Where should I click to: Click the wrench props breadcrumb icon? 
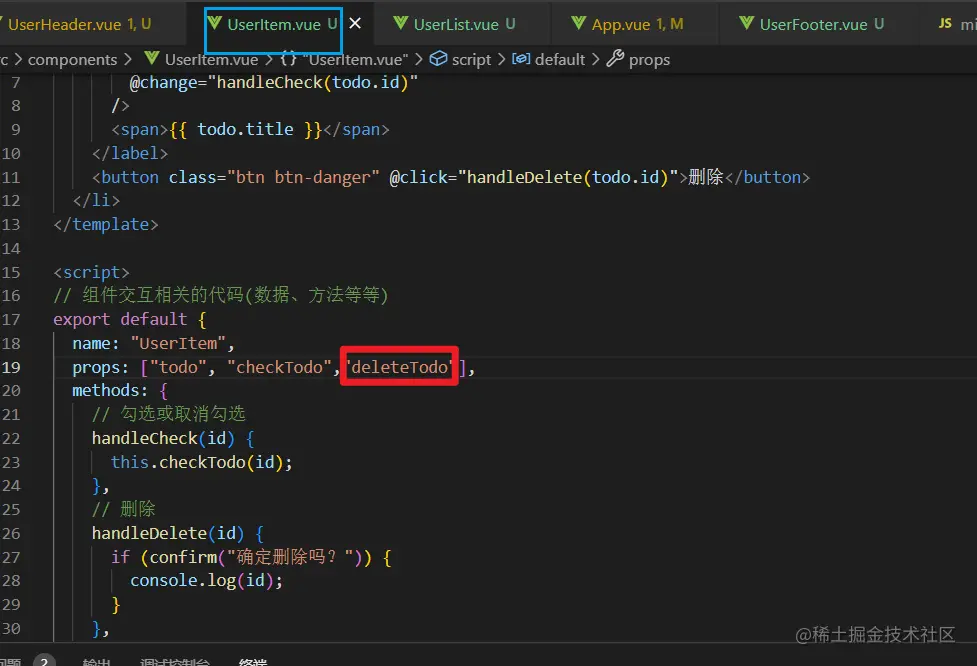(x=615, y=59)
